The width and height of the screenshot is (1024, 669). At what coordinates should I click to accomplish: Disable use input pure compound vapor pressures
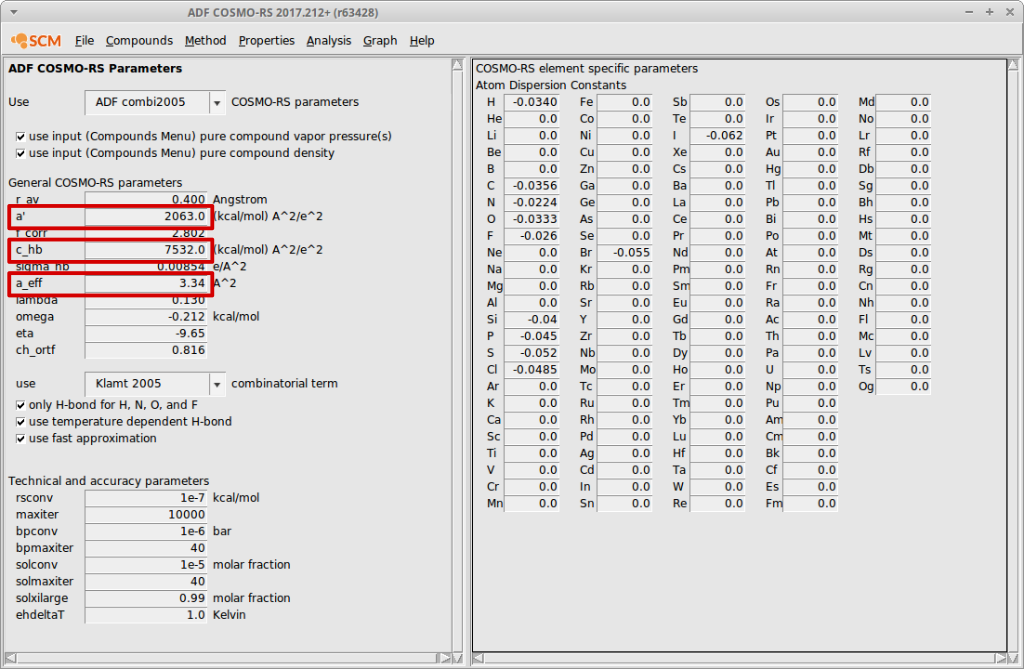pos(22,136)
